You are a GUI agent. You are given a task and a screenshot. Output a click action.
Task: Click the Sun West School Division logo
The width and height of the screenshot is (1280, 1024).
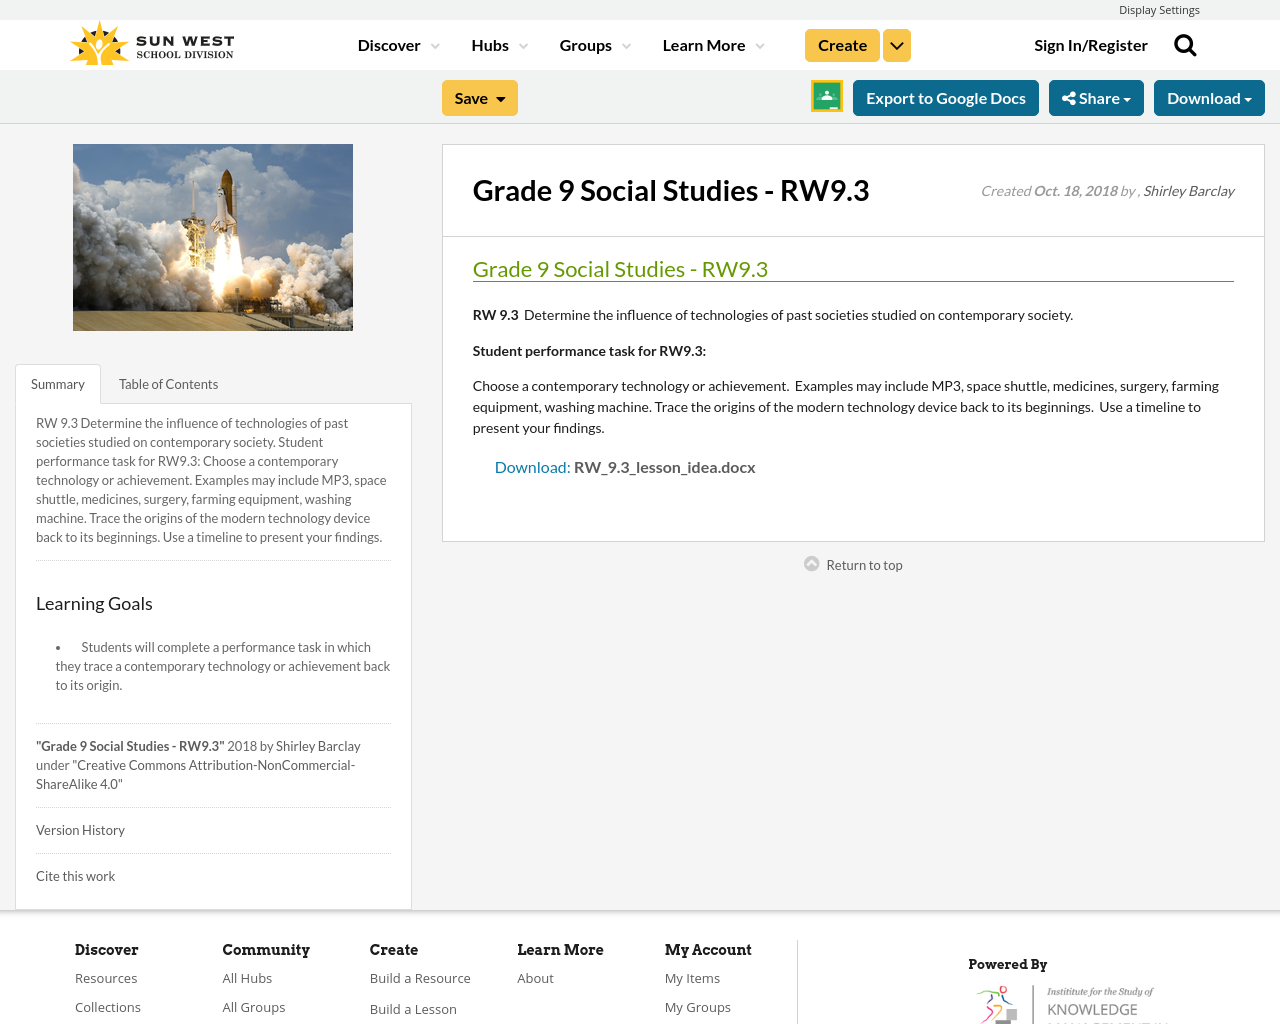(150, 42)
